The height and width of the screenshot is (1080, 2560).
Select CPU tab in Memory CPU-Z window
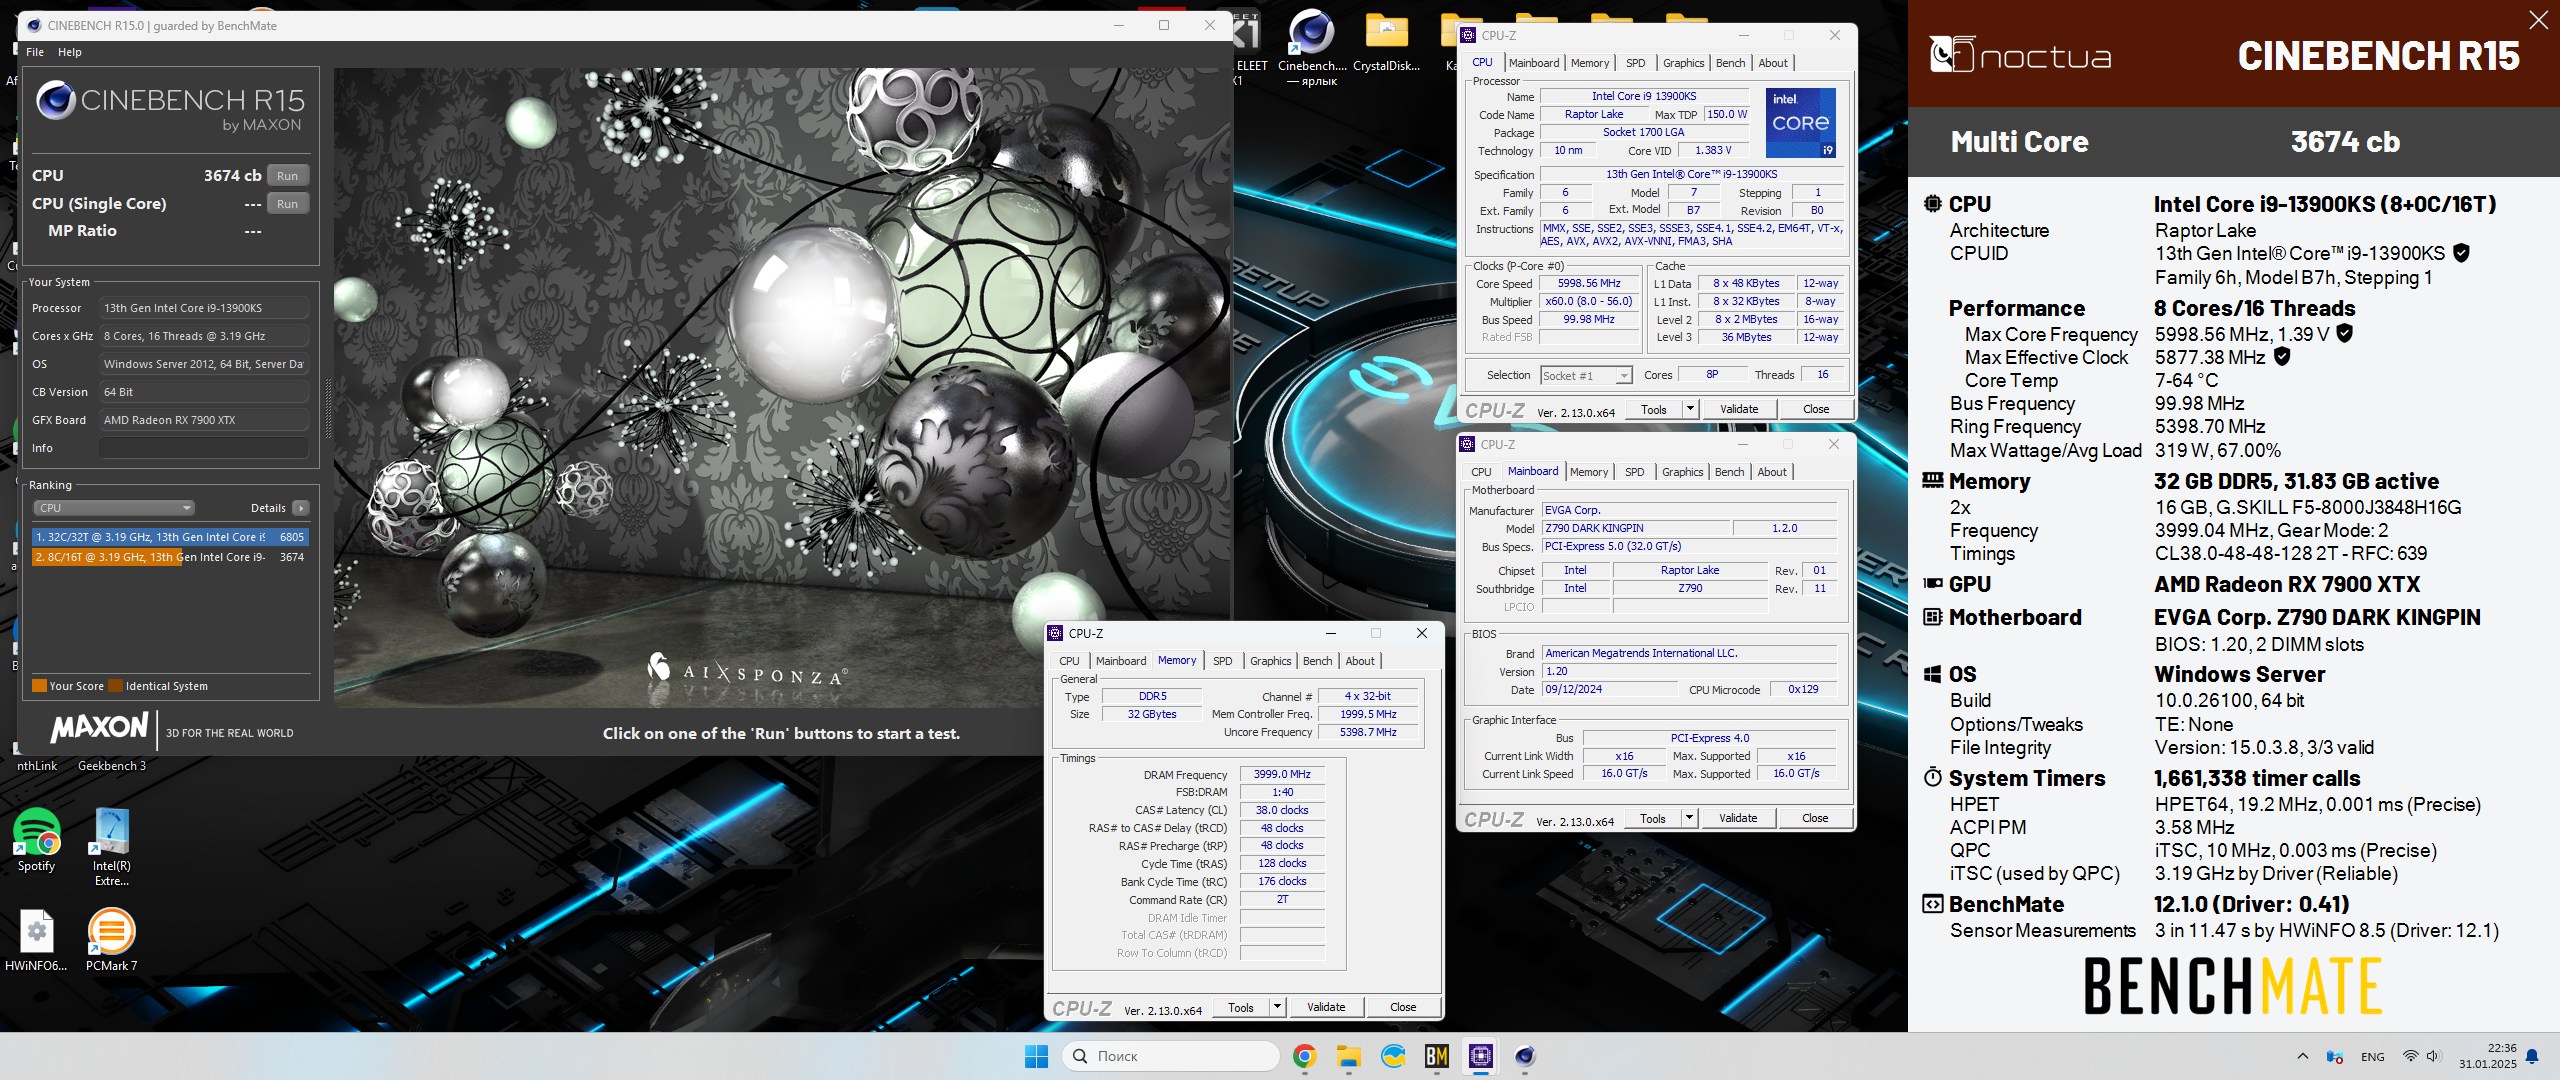coord(1069,661)
